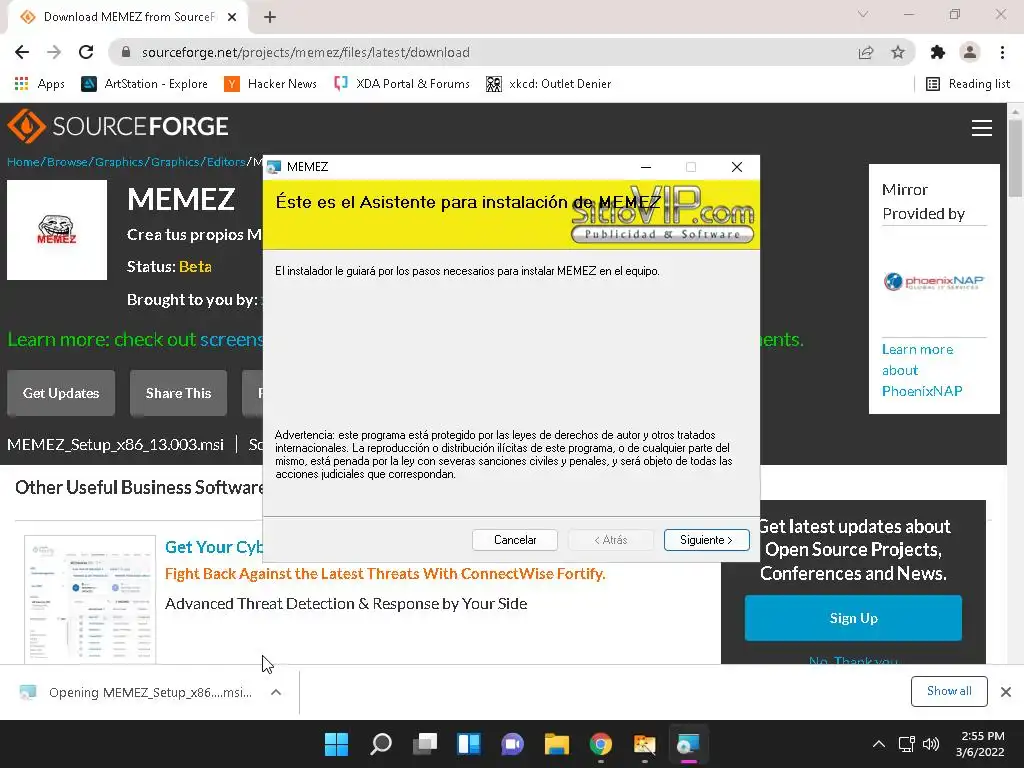This screenshot has width=1024, height=768.
Task: Open the Extensions puzzle icon
Action: [x=938, y=52]
